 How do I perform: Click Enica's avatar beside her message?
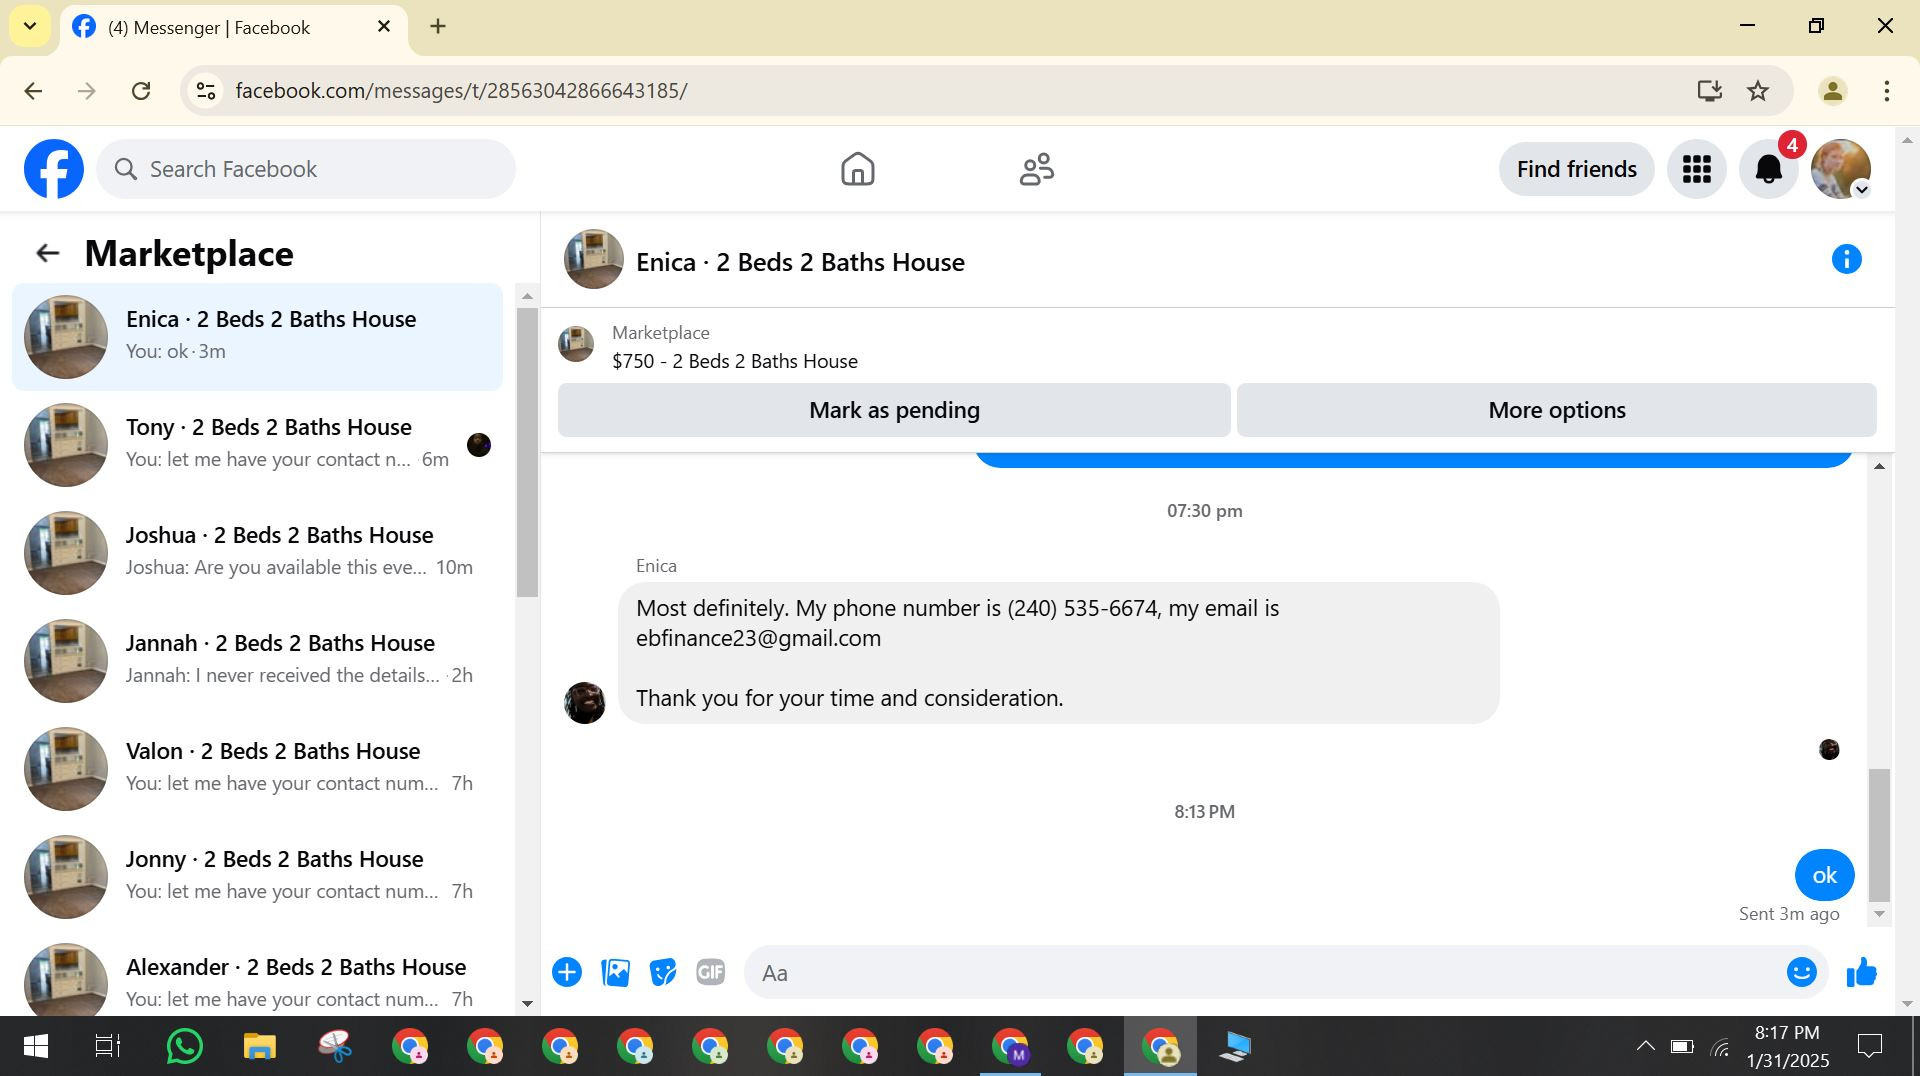coord(585,703)
